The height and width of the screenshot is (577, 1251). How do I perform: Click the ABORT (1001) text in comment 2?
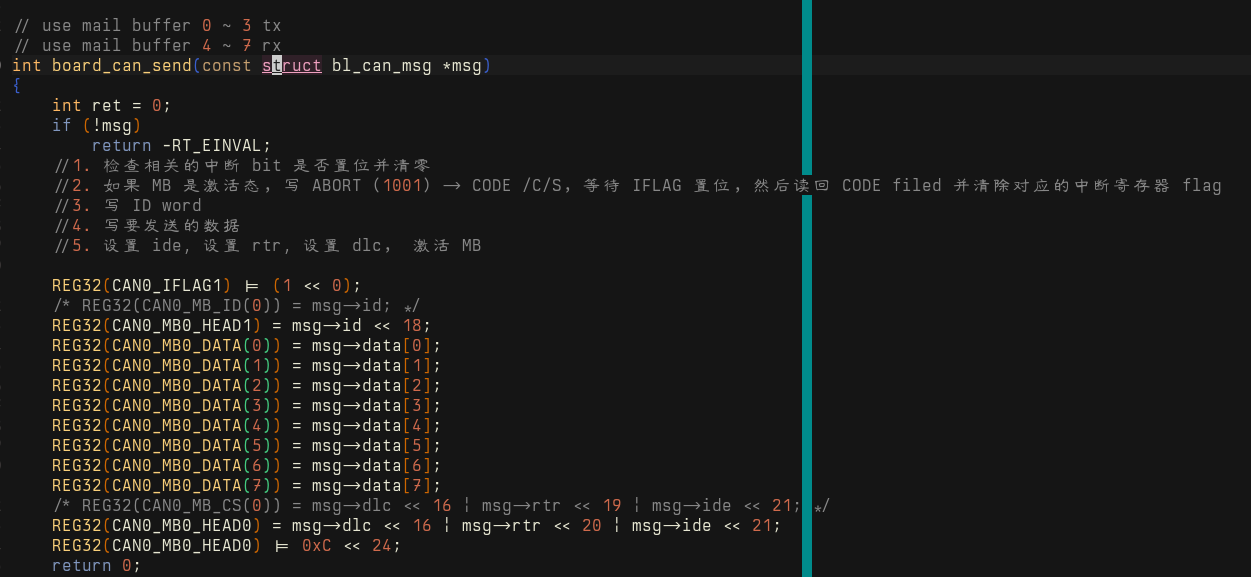(371, 186)
